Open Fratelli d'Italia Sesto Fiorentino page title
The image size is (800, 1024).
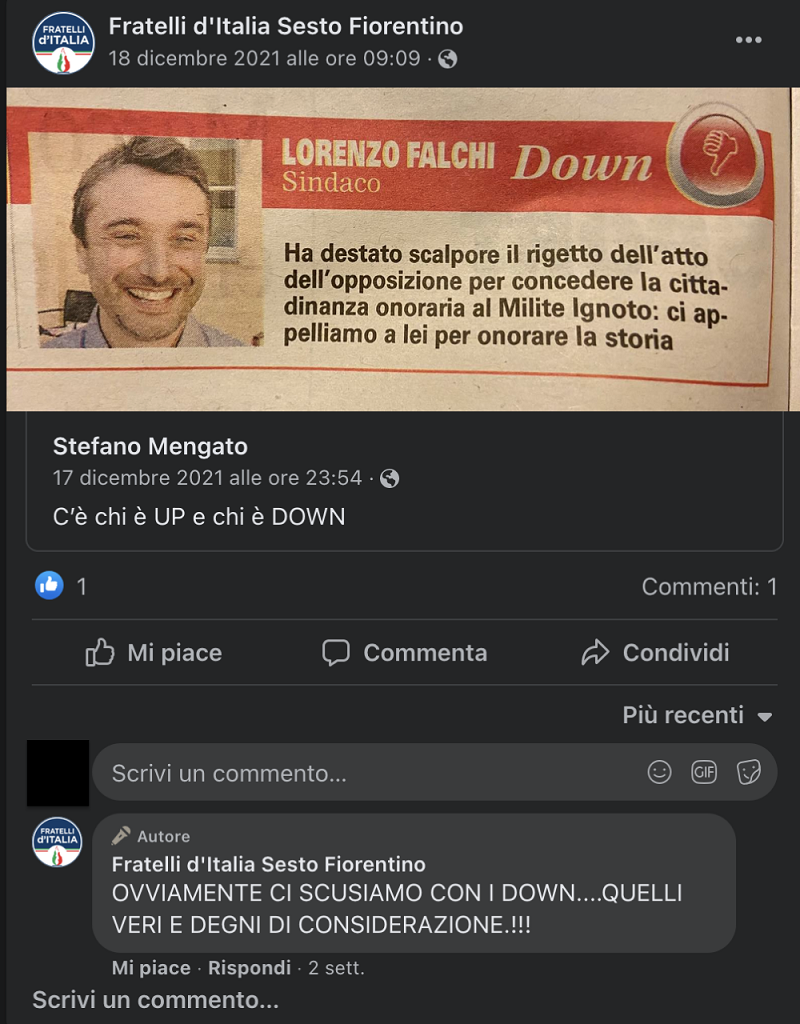point(286,27)
